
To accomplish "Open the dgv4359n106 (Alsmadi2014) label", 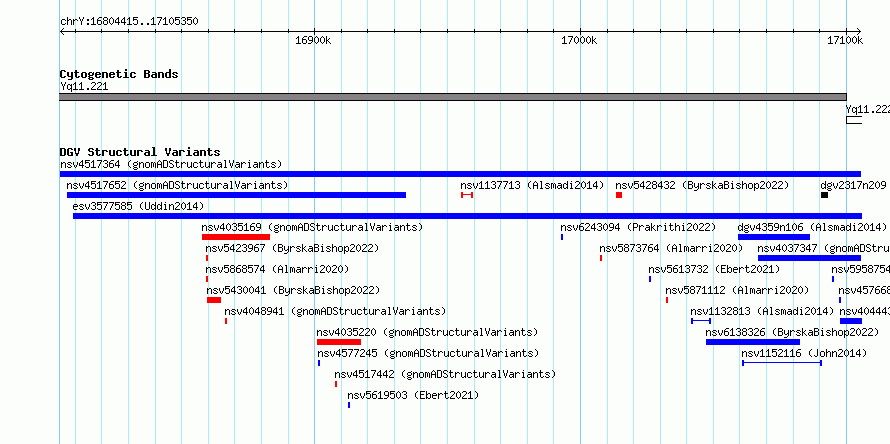I will click(x=812, y=228).
